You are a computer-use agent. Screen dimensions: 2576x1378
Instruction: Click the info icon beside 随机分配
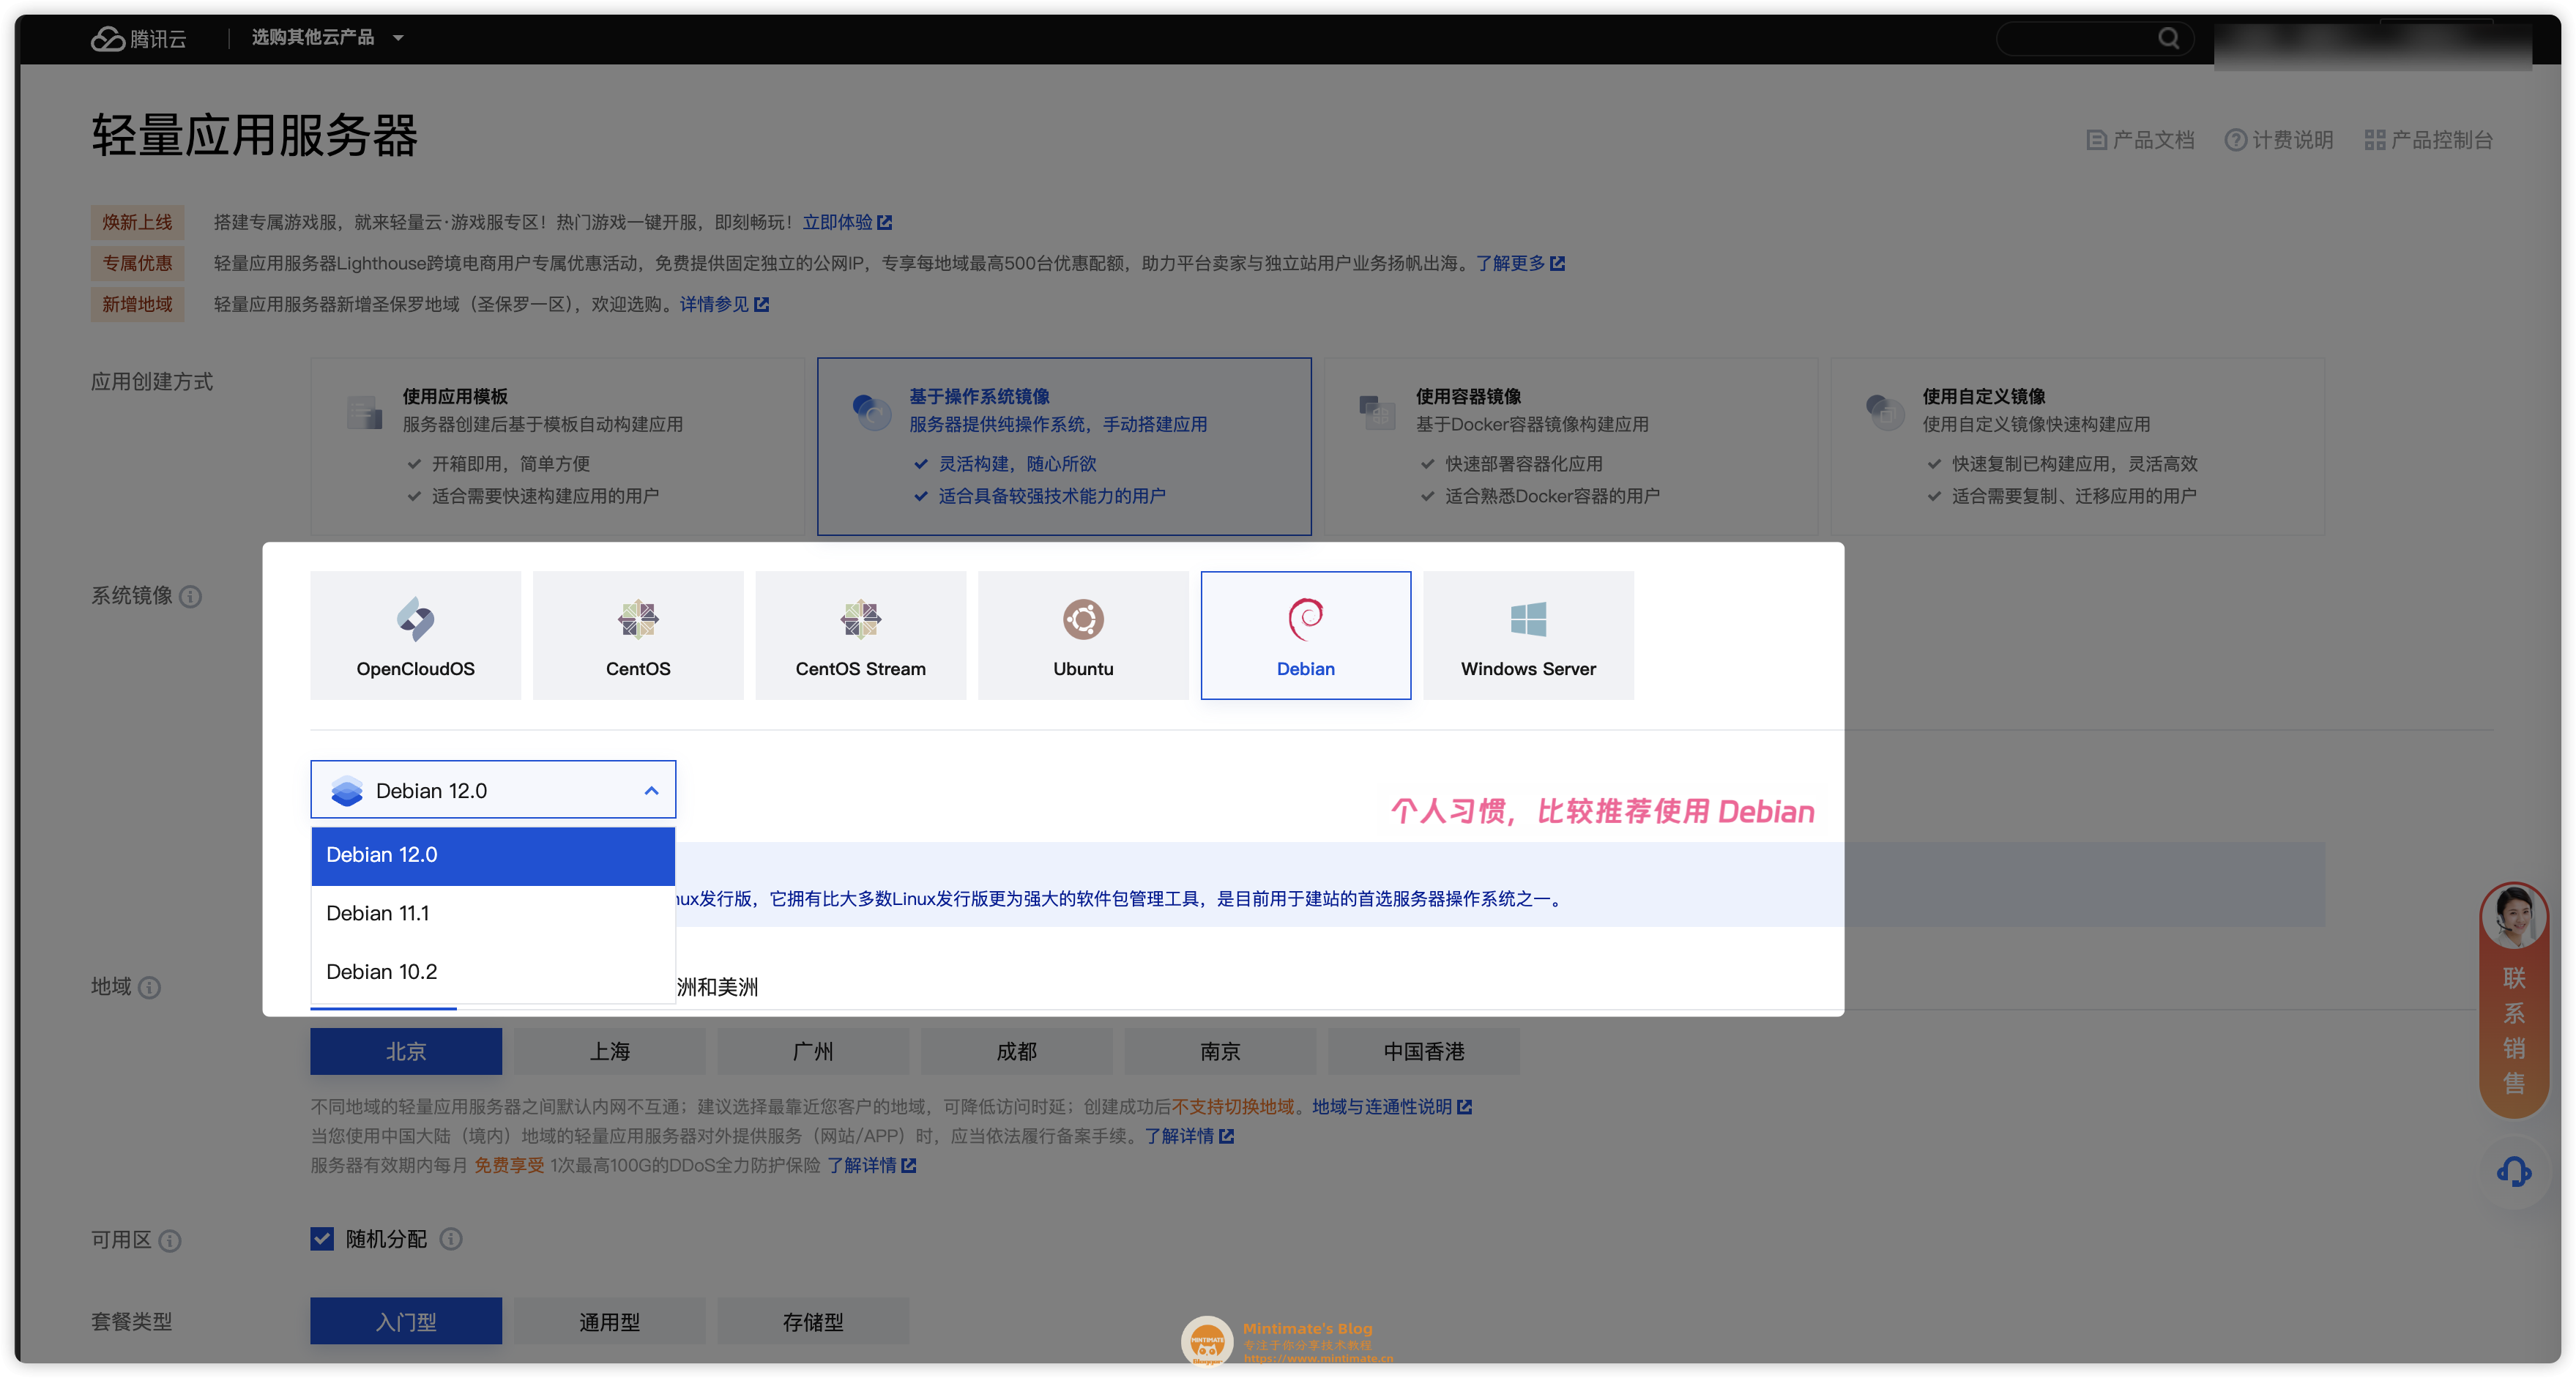451,1239
